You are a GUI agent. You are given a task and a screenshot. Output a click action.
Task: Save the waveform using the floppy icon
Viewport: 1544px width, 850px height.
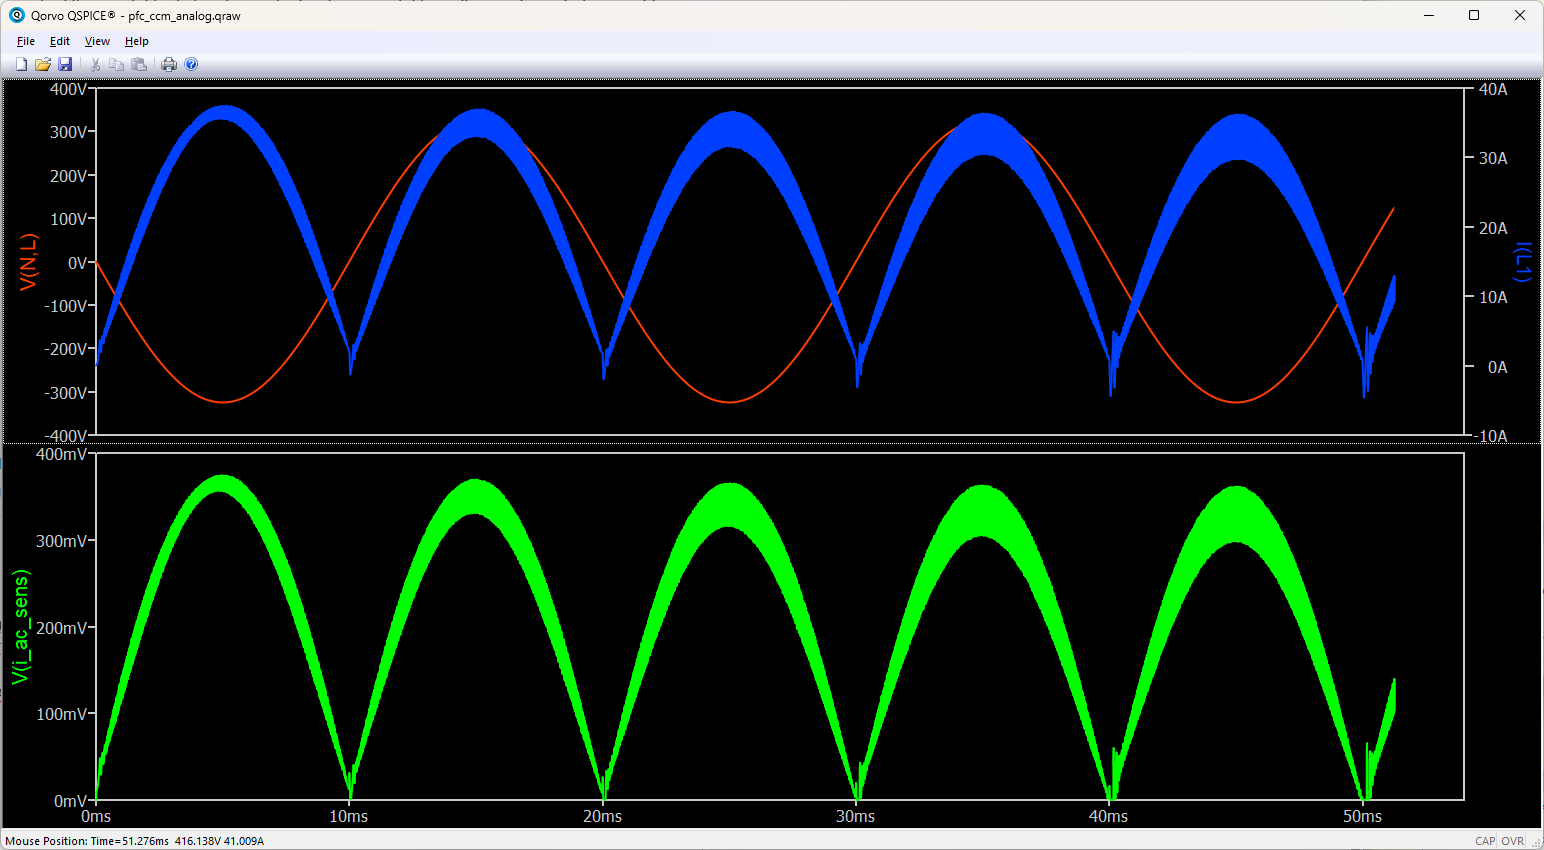coord(65,64)
